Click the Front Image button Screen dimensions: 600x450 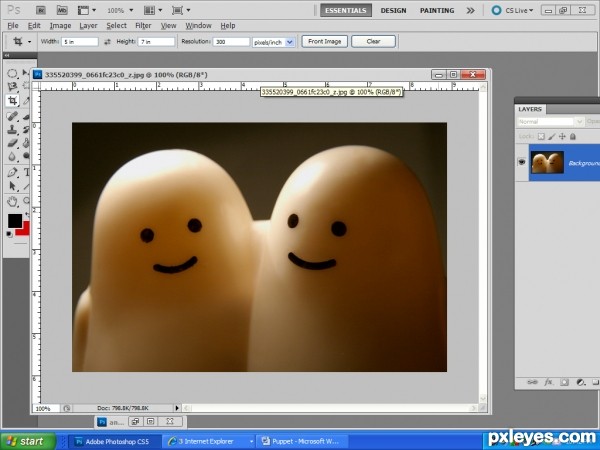pyautogui.click(x=324, y=41)
